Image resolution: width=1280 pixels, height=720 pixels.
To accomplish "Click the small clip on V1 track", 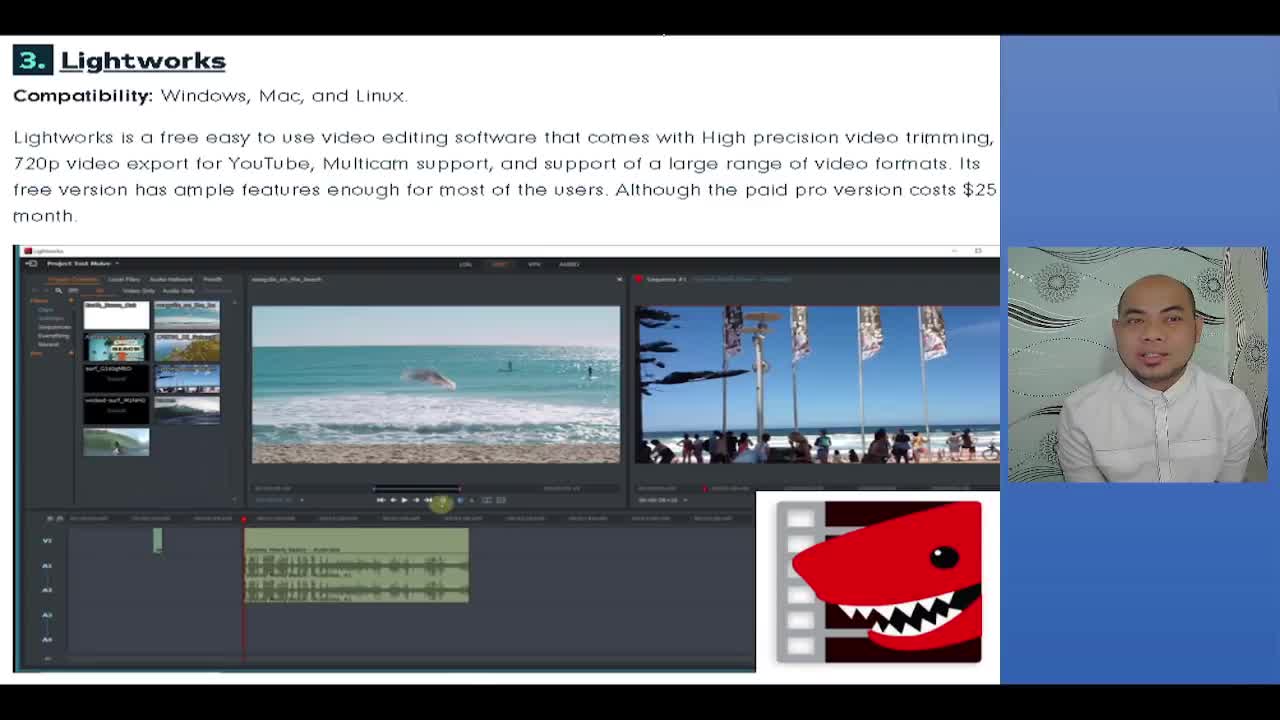I will click(157, 541).
